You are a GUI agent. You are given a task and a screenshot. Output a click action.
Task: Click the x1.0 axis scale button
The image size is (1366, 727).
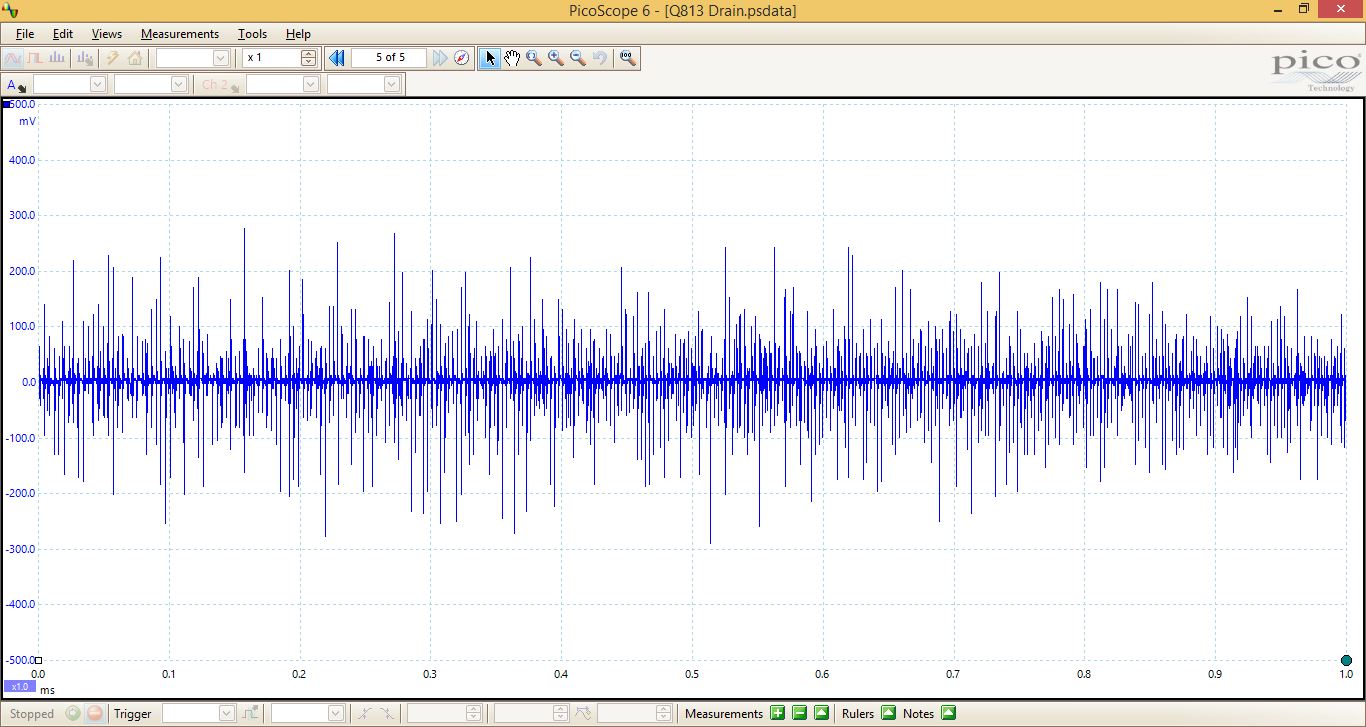coord(19,687)
